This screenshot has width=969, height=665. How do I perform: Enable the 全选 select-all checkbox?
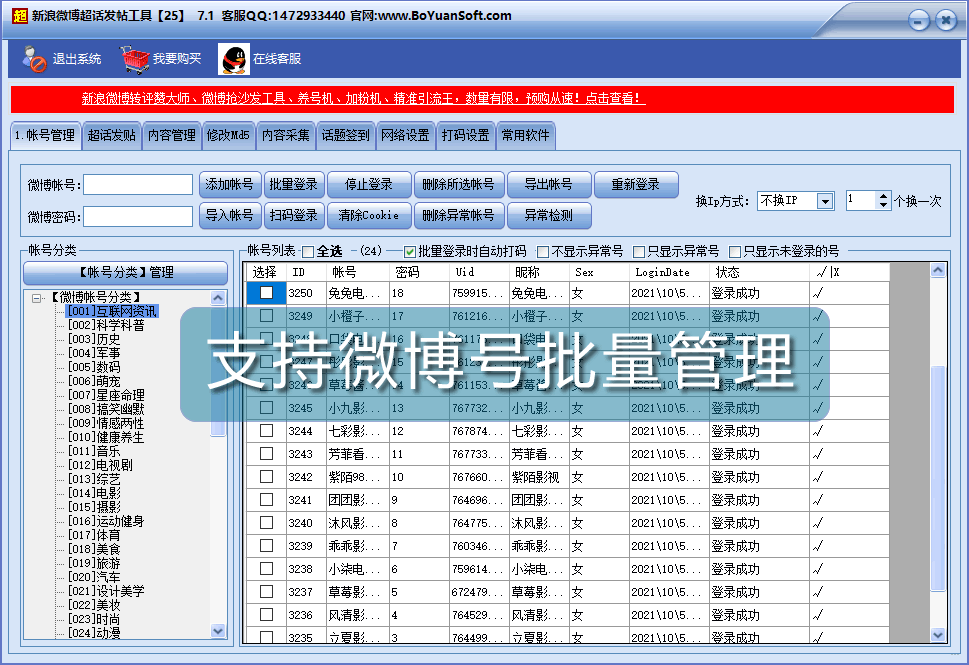pyautogui.click(x=308, y=252)
